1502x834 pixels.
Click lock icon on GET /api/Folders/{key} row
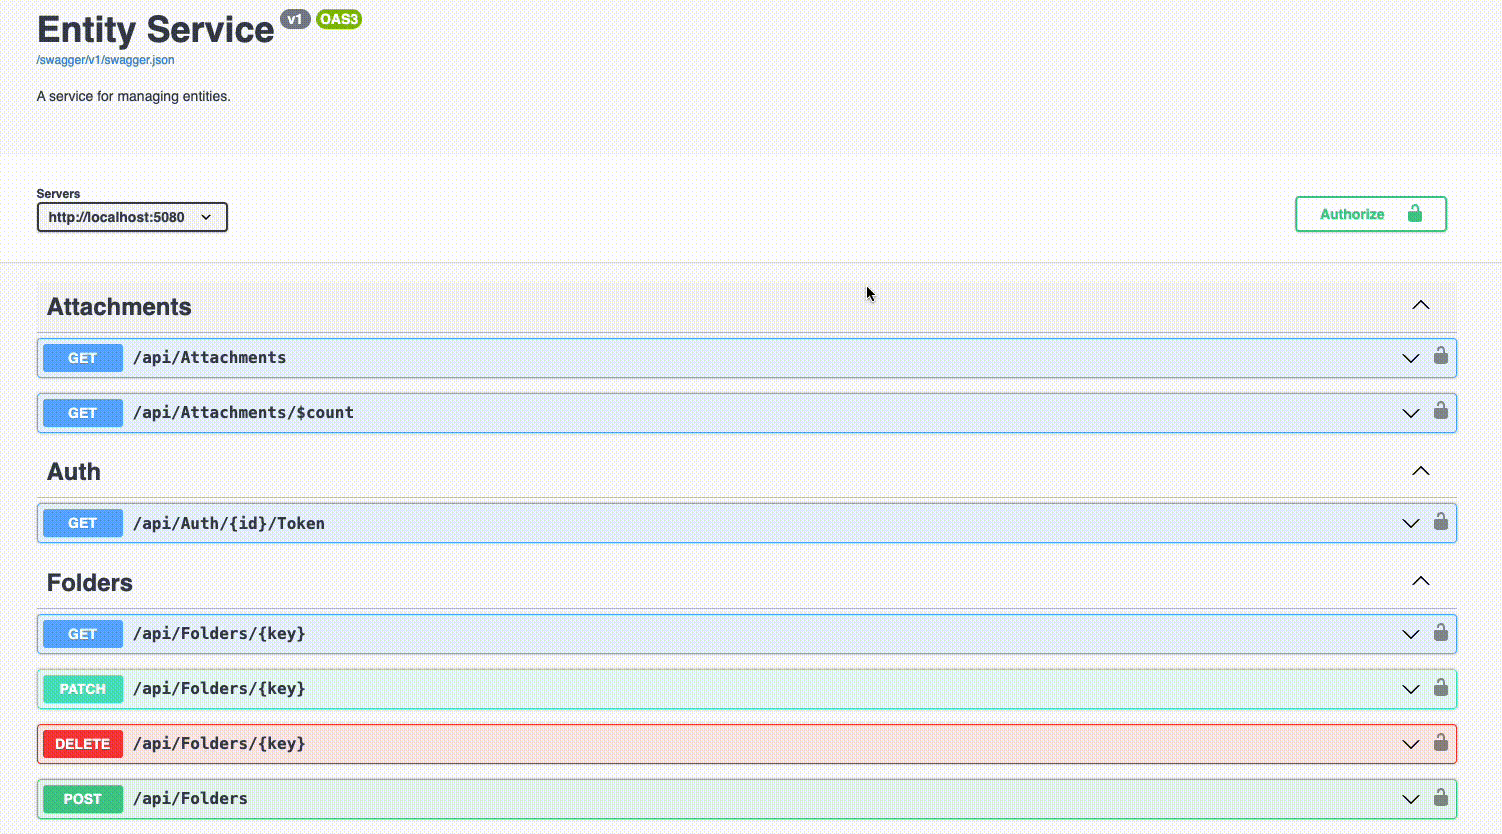(1440, 633)
